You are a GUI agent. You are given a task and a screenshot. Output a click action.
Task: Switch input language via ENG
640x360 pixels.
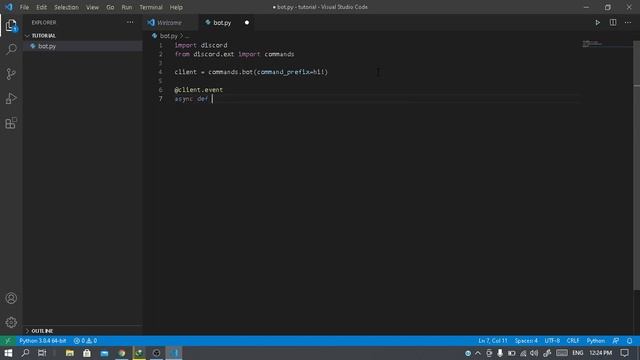pos(578,353)
